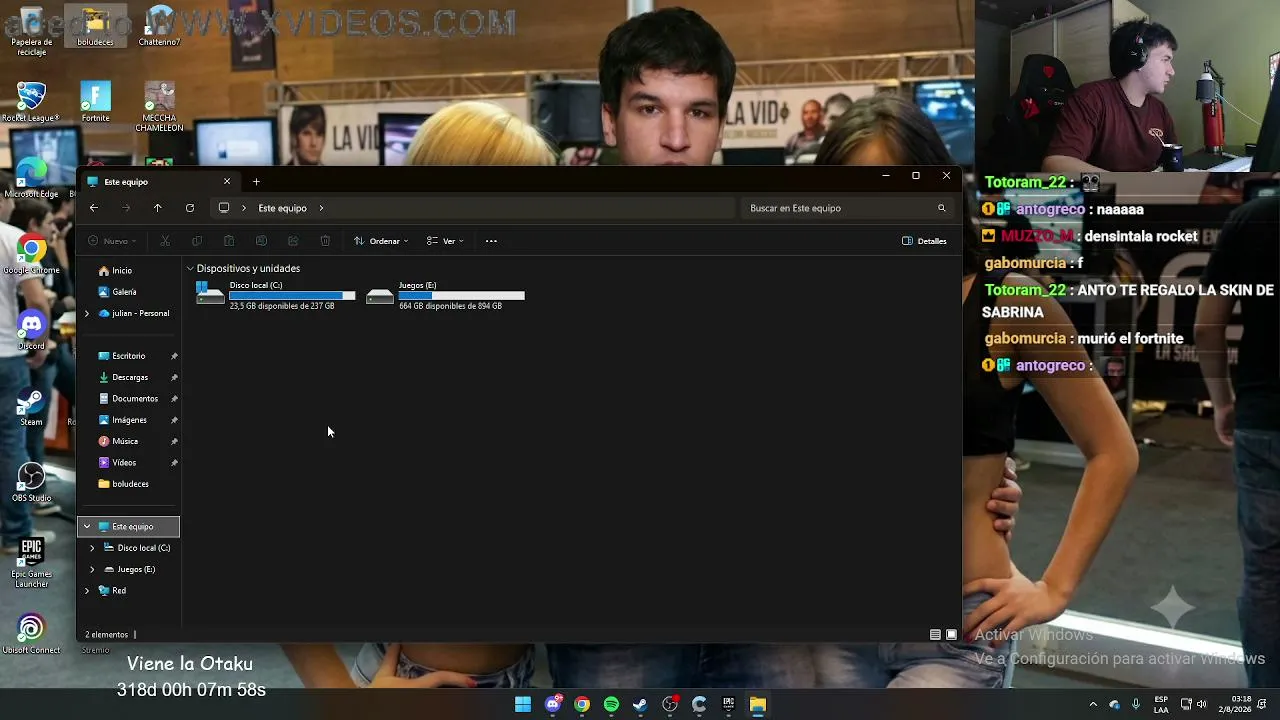1280x720 pixels.
Task: Open Rocket League desktop shortcut
Action: point(31,102)
